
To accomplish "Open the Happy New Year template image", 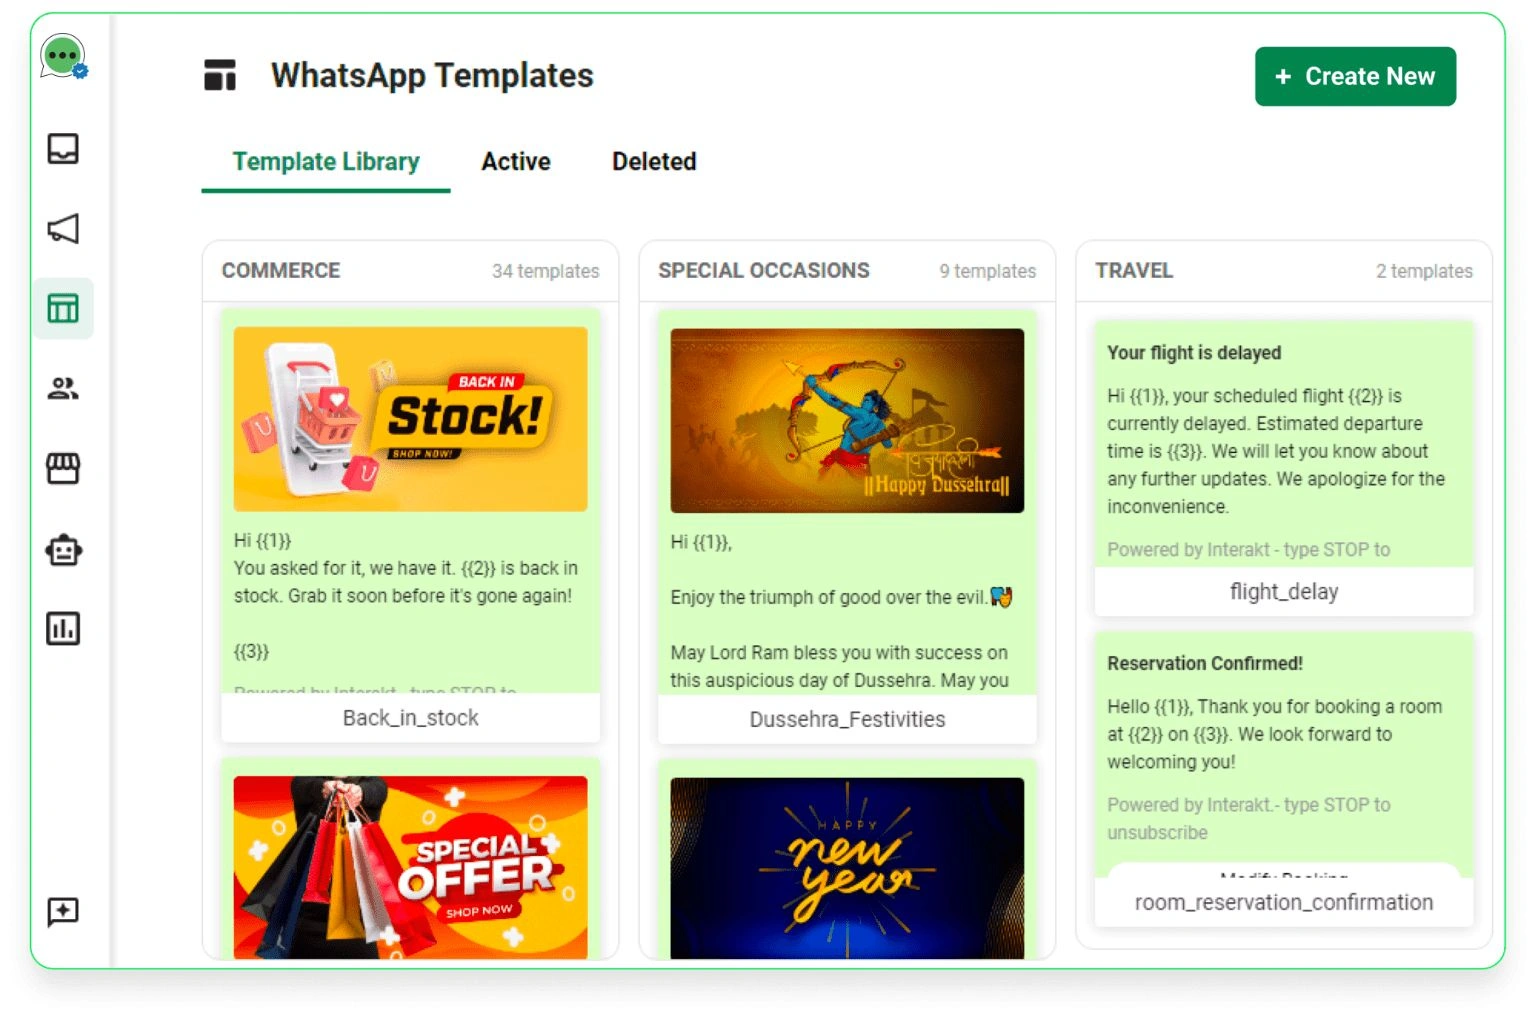I will 847,868.
